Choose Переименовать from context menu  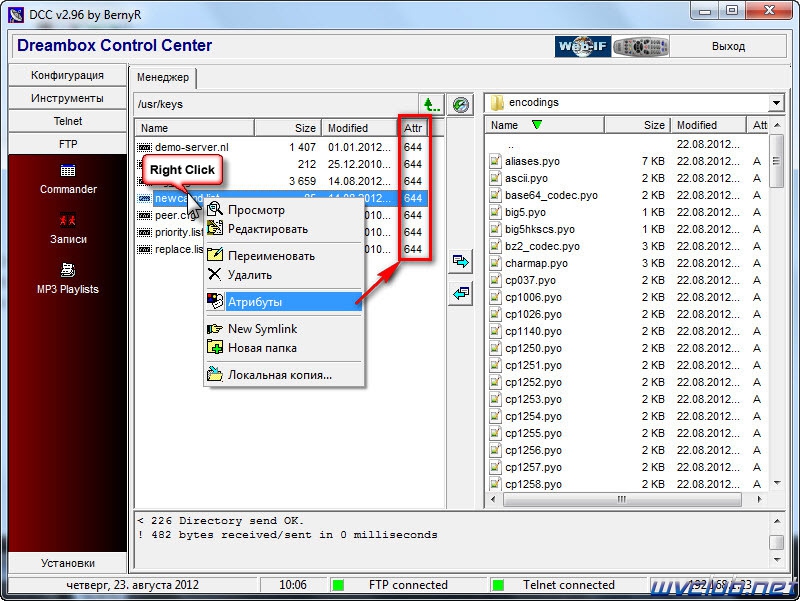[x=284, y=256]
